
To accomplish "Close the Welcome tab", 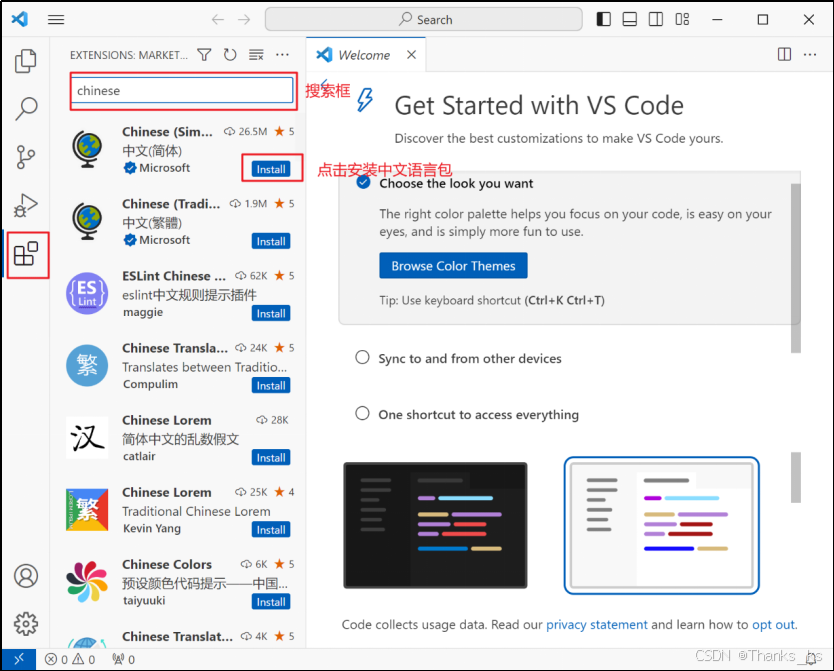I will 411,55.
